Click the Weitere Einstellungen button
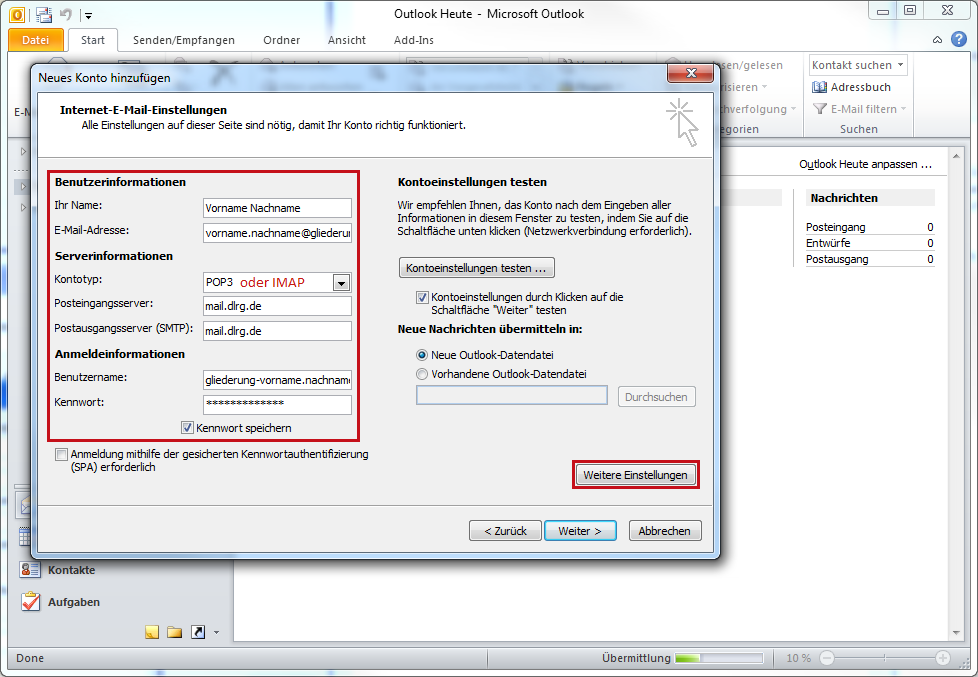Viewport: 978px width, 677px height. point(635,475)
